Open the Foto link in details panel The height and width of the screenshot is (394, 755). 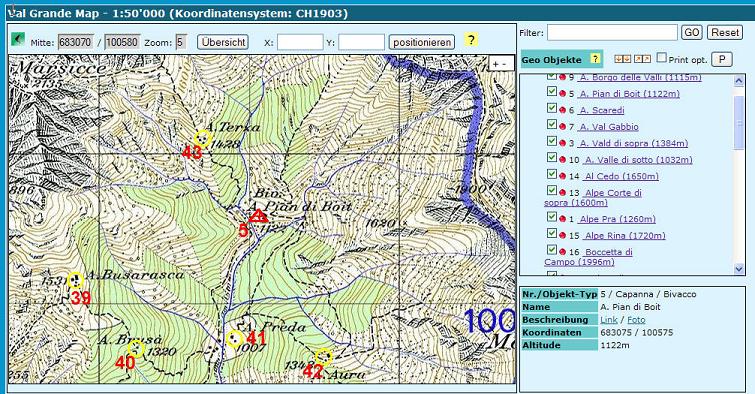pos(636,320)
